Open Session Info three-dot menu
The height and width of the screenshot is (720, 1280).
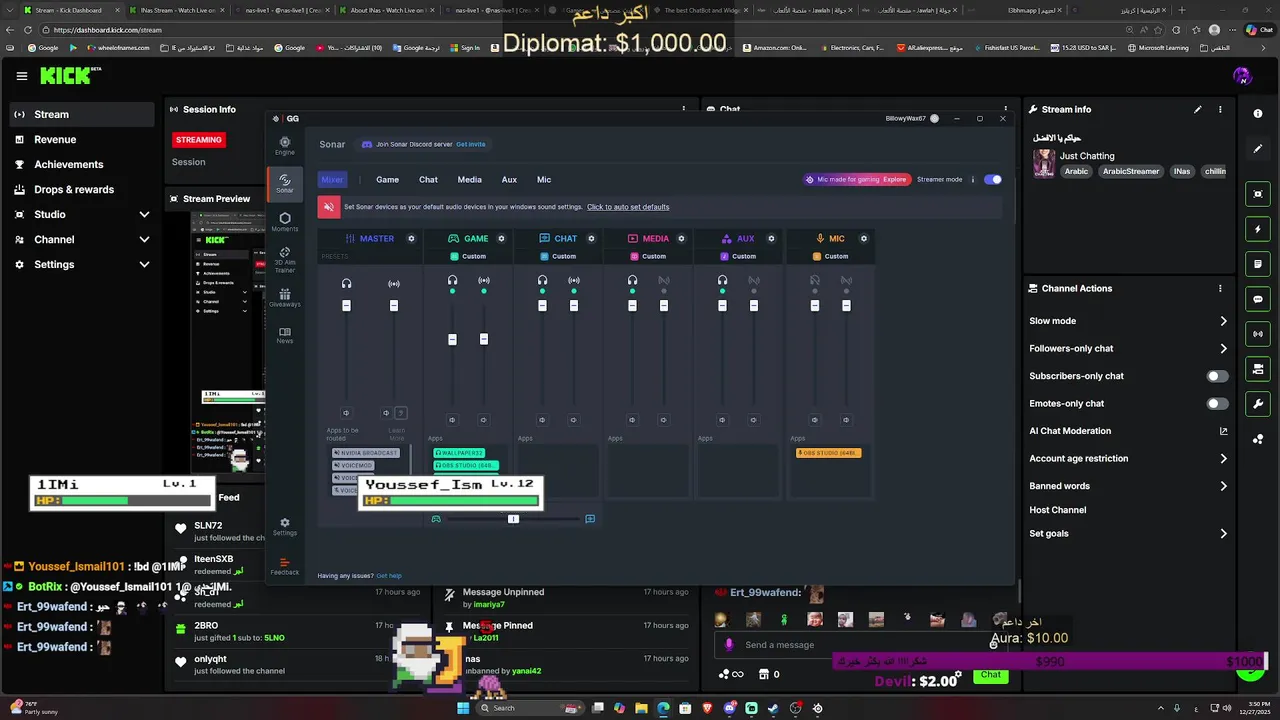point(684,109)
